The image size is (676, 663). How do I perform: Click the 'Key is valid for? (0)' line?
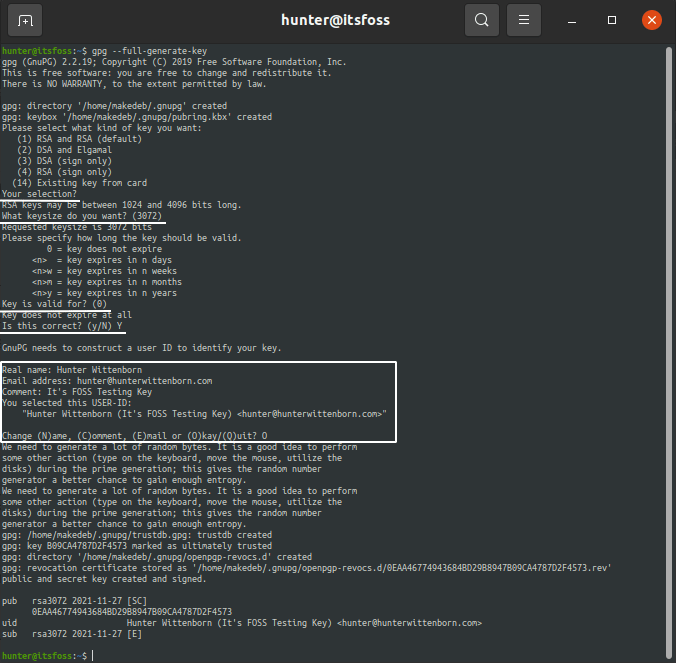point(54,304)
